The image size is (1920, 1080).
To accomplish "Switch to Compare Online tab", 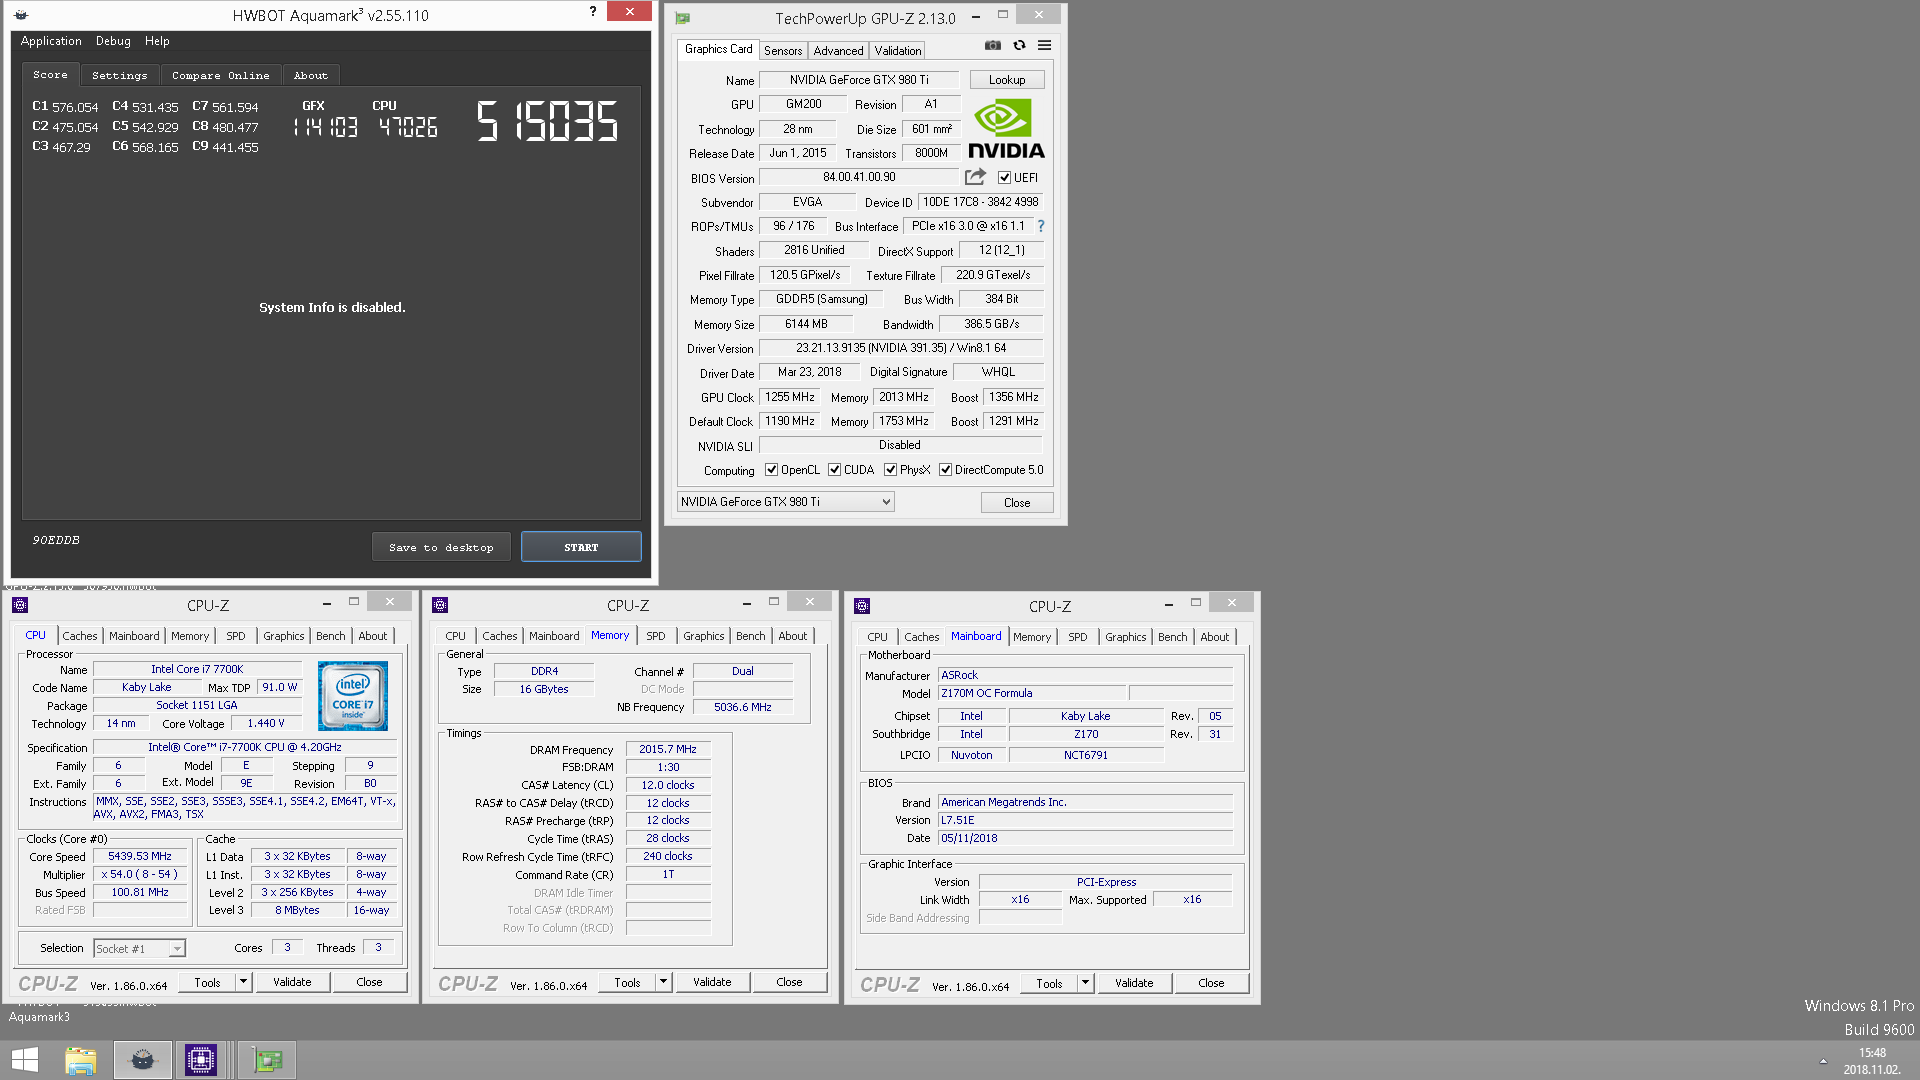I will 220,75.
